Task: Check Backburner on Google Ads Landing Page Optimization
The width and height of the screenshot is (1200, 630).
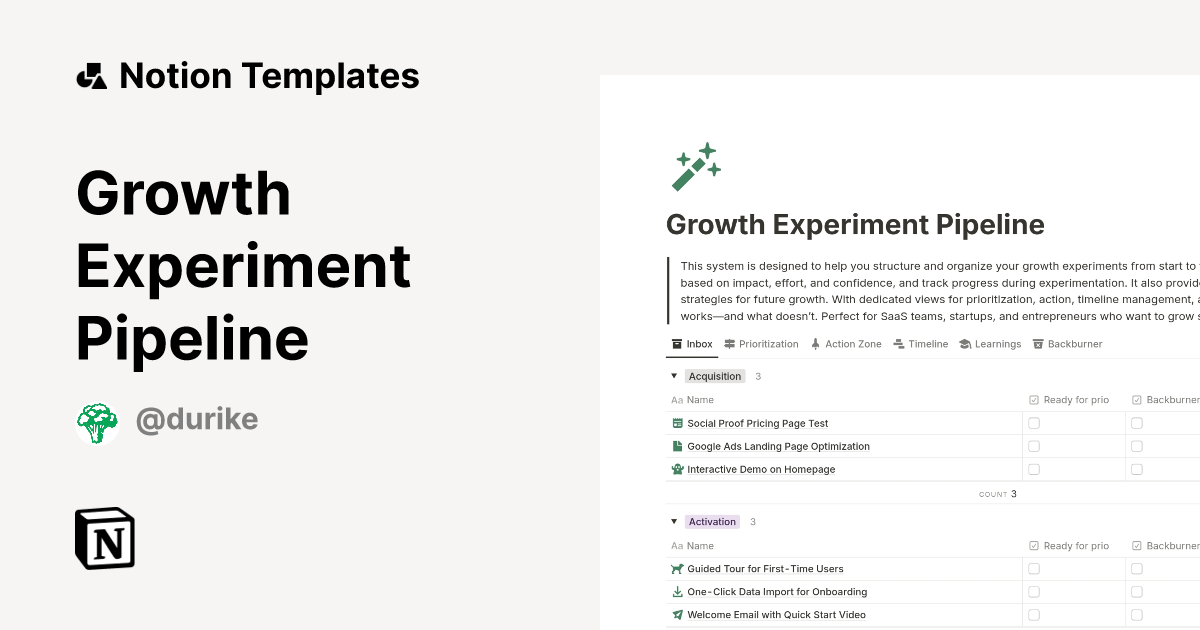Action: tap(1135, 446)
